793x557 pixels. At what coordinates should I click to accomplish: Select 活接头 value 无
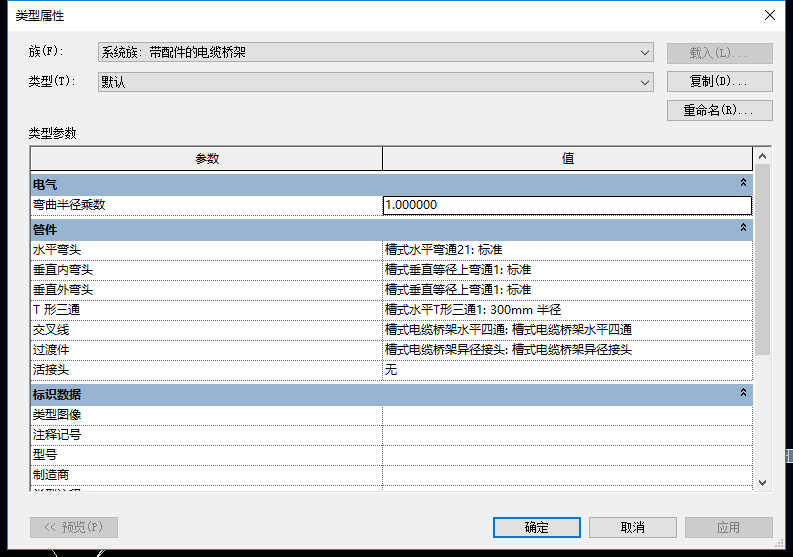click(567, 370)
